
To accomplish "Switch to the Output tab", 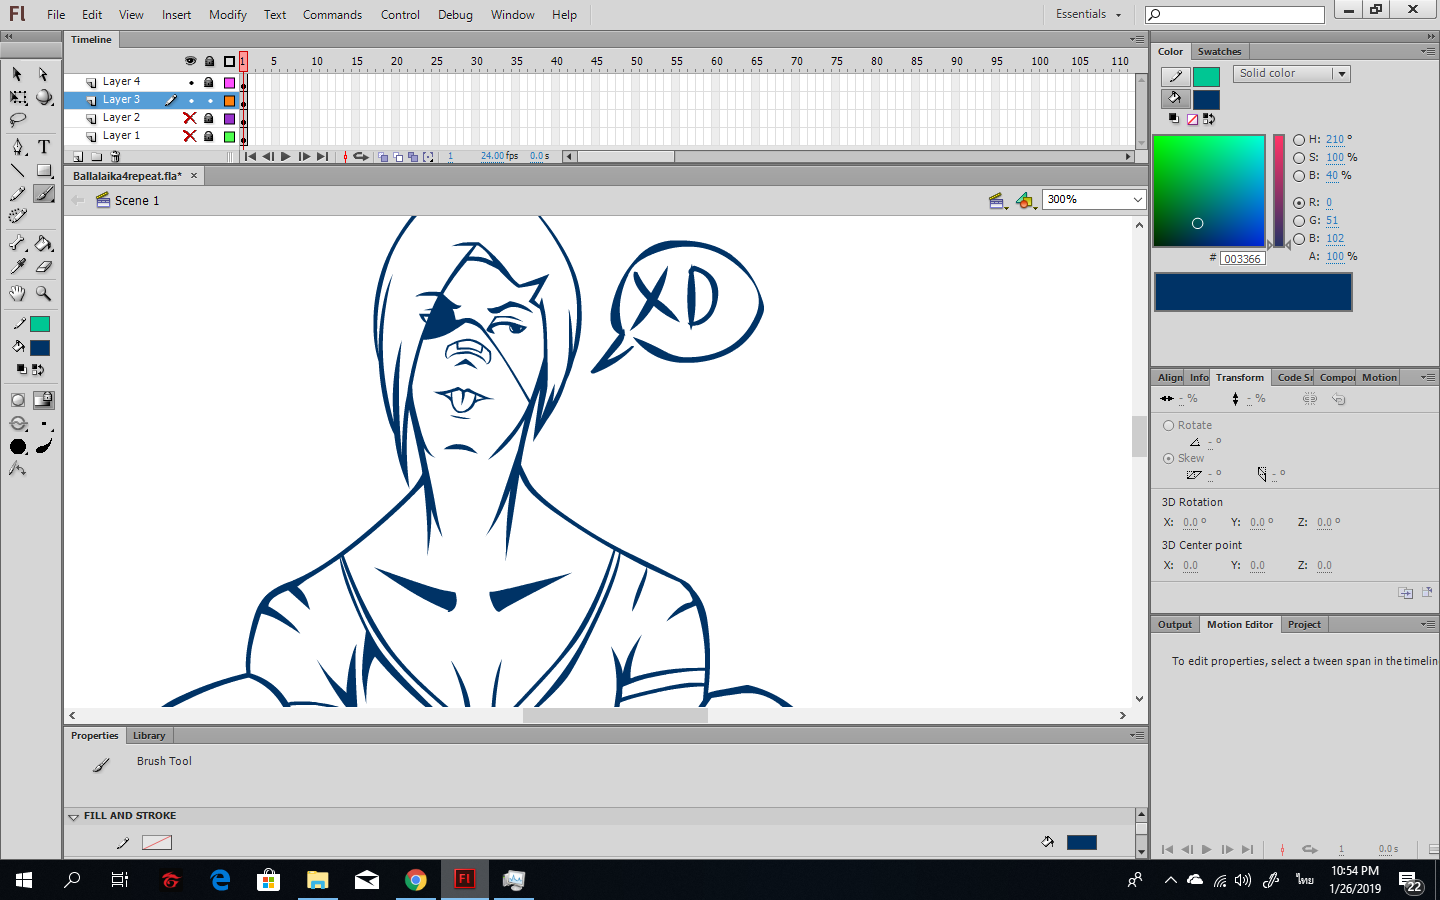I will pos(1175,625).
